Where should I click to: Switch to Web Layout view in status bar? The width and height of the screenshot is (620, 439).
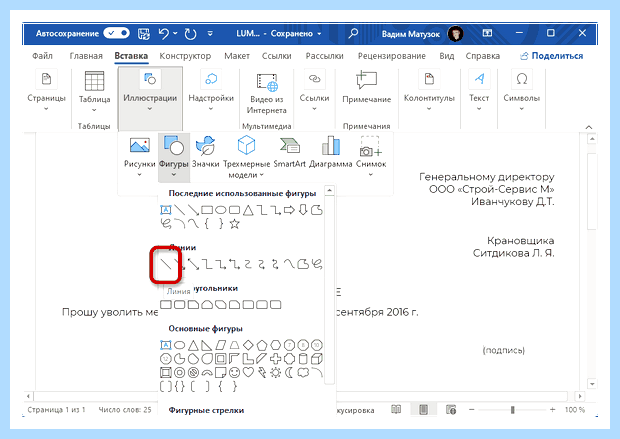[x=451, y=409]
